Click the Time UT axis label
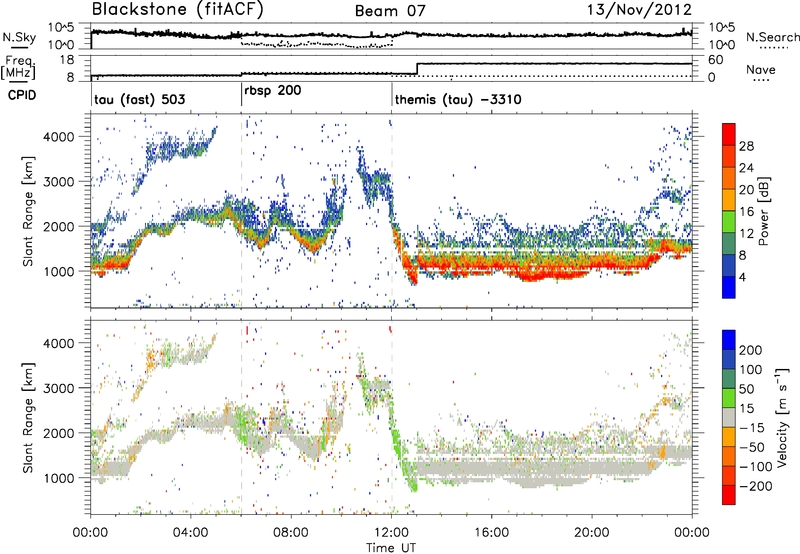Image resolution: width=800 pixels, height=554 pixels. 391,548
